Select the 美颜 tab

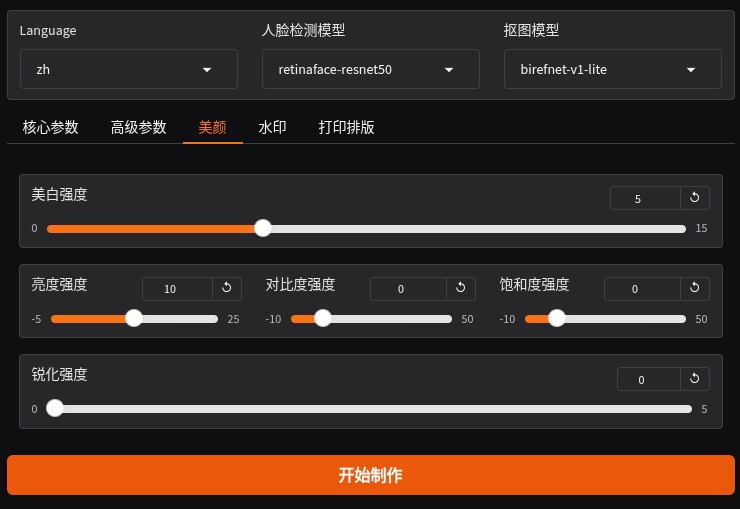pos(212,127)
